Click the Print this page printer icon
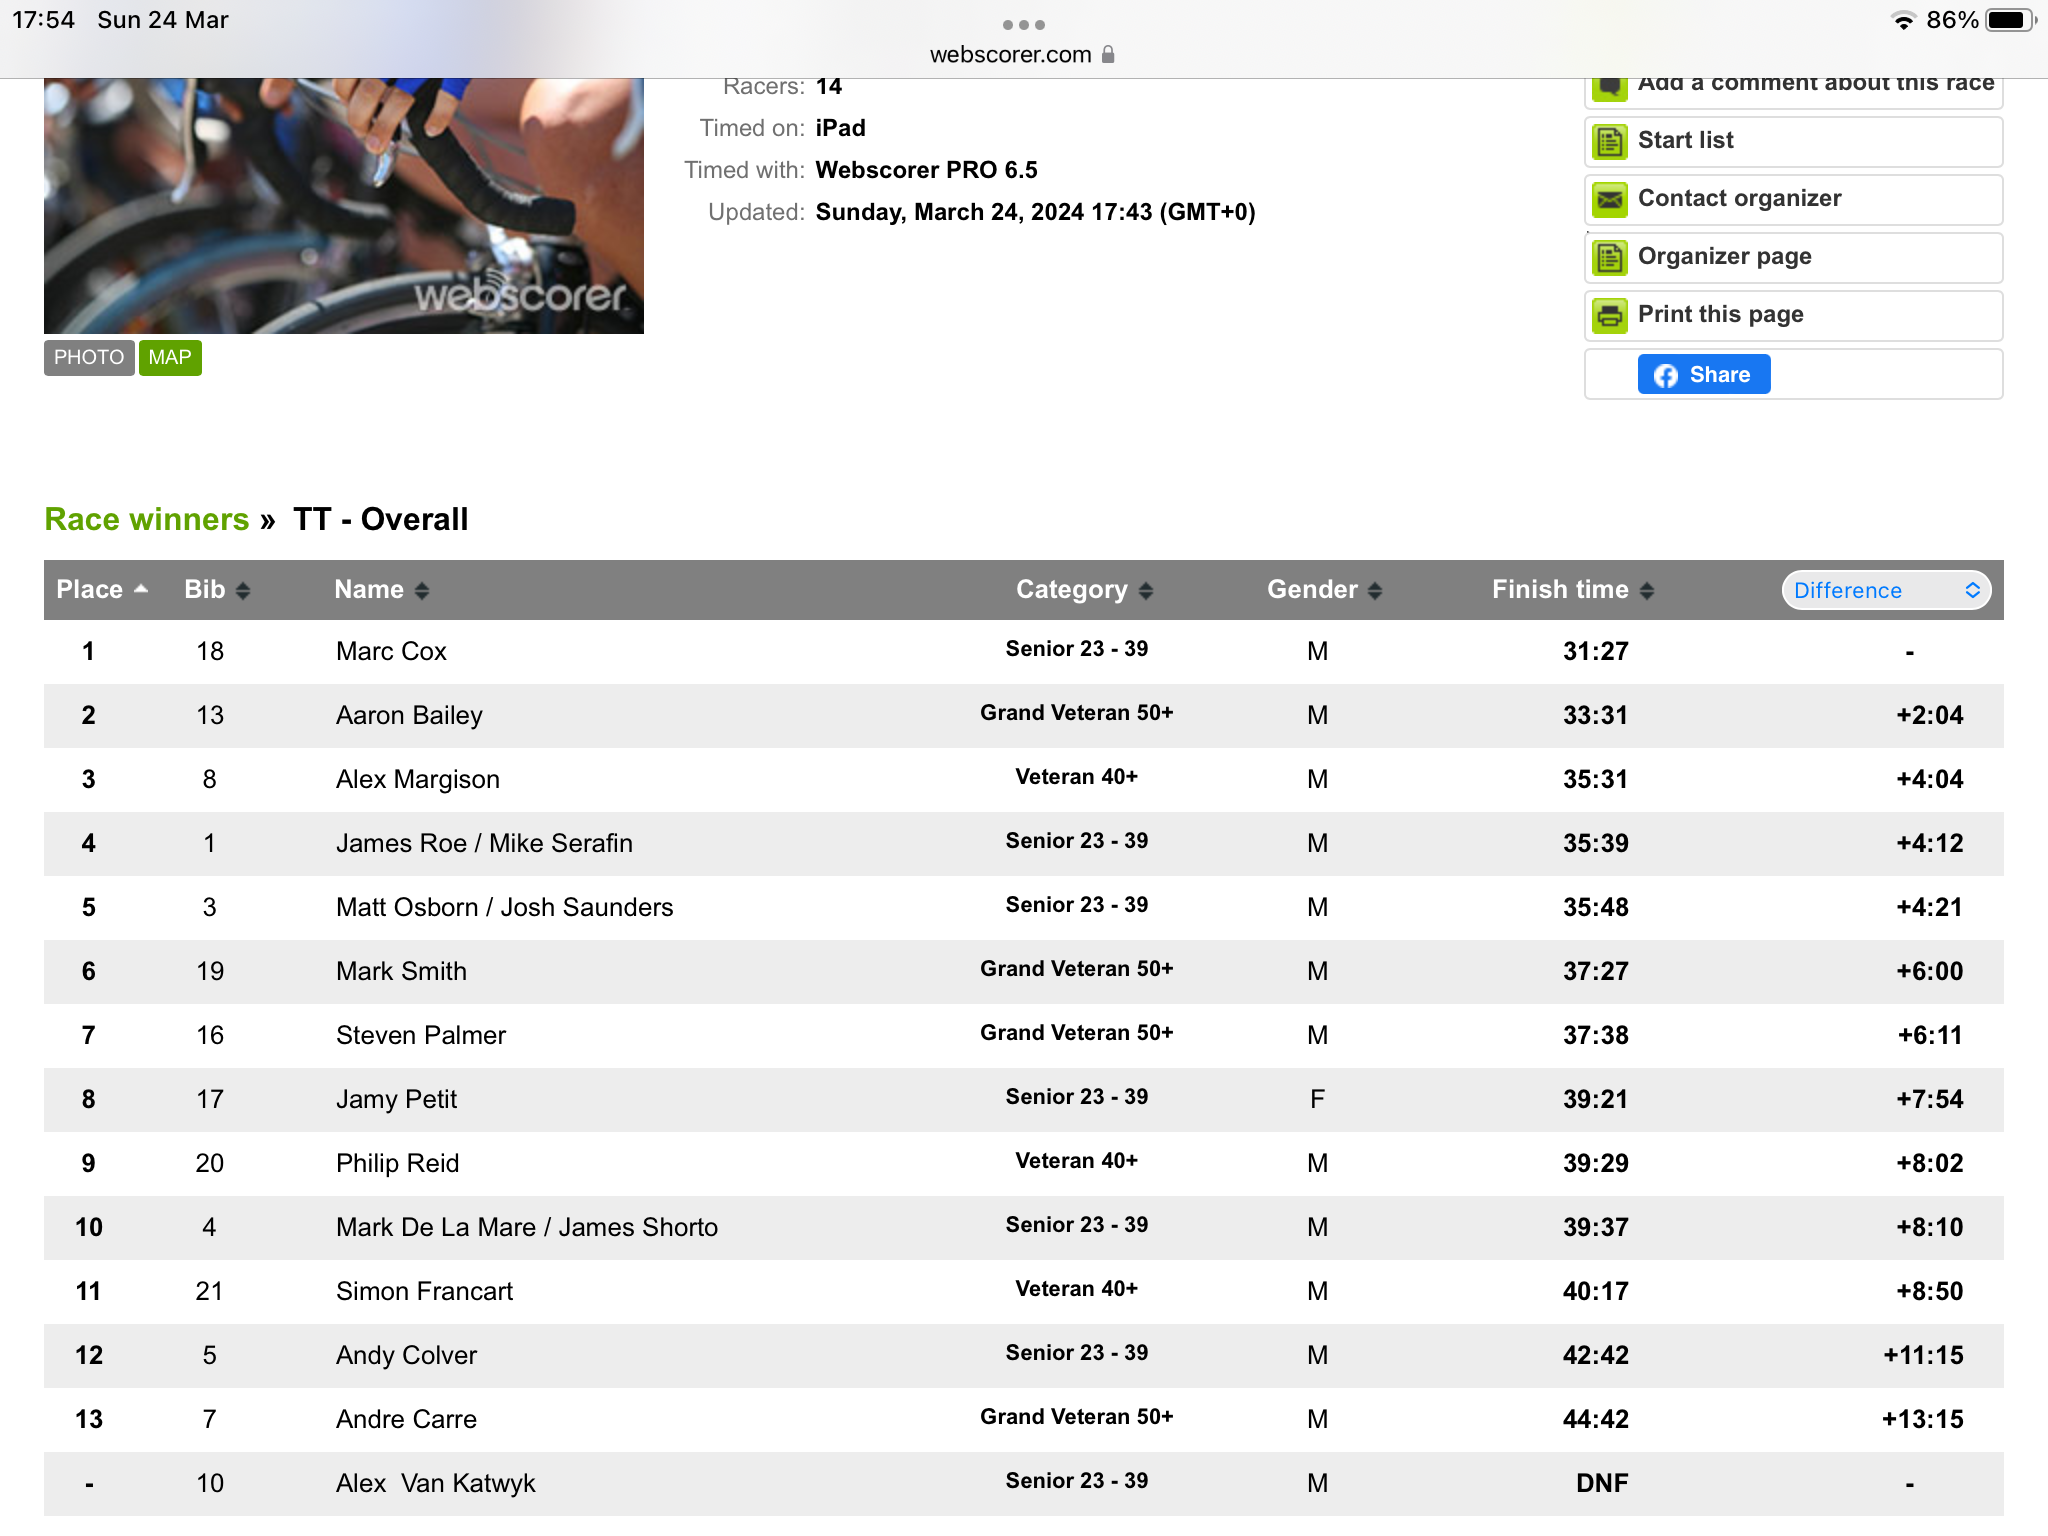The width and height of the screenshot is (2048, 1536). [1610, 316]
